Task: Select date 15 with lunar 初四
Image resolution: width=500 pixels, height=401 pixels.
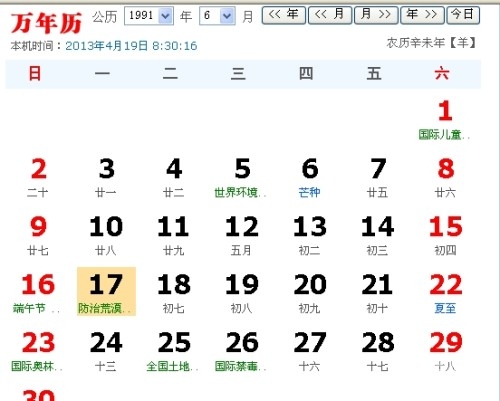Action: tap(446, 236)
